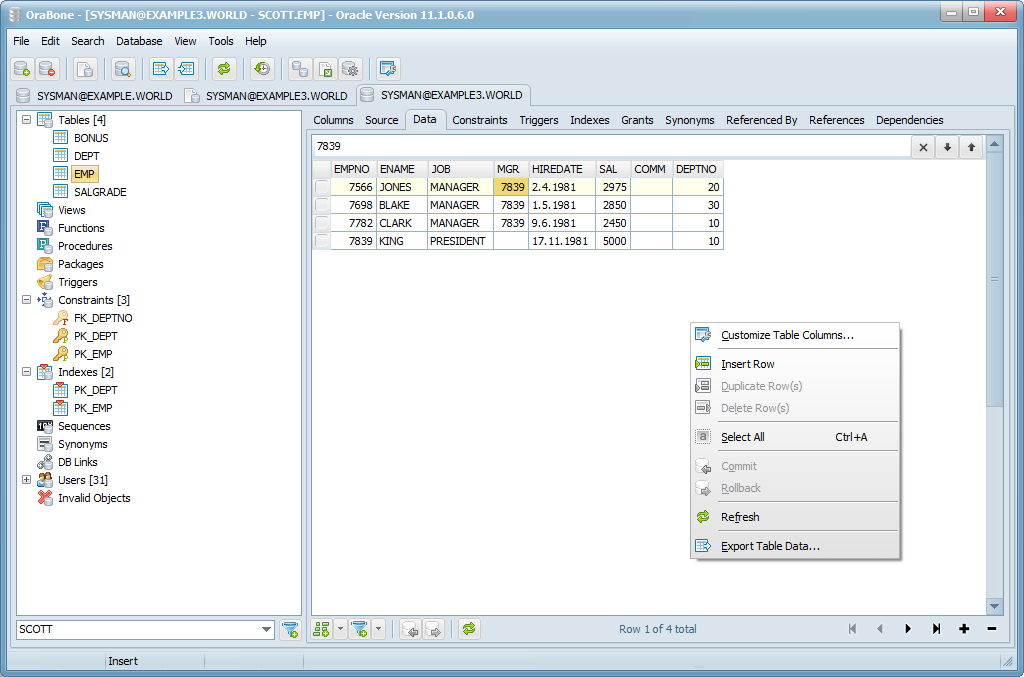Screen dimensions: 1024x677
Task: Open the SCOTT schema dropdown
Action: 266,629
